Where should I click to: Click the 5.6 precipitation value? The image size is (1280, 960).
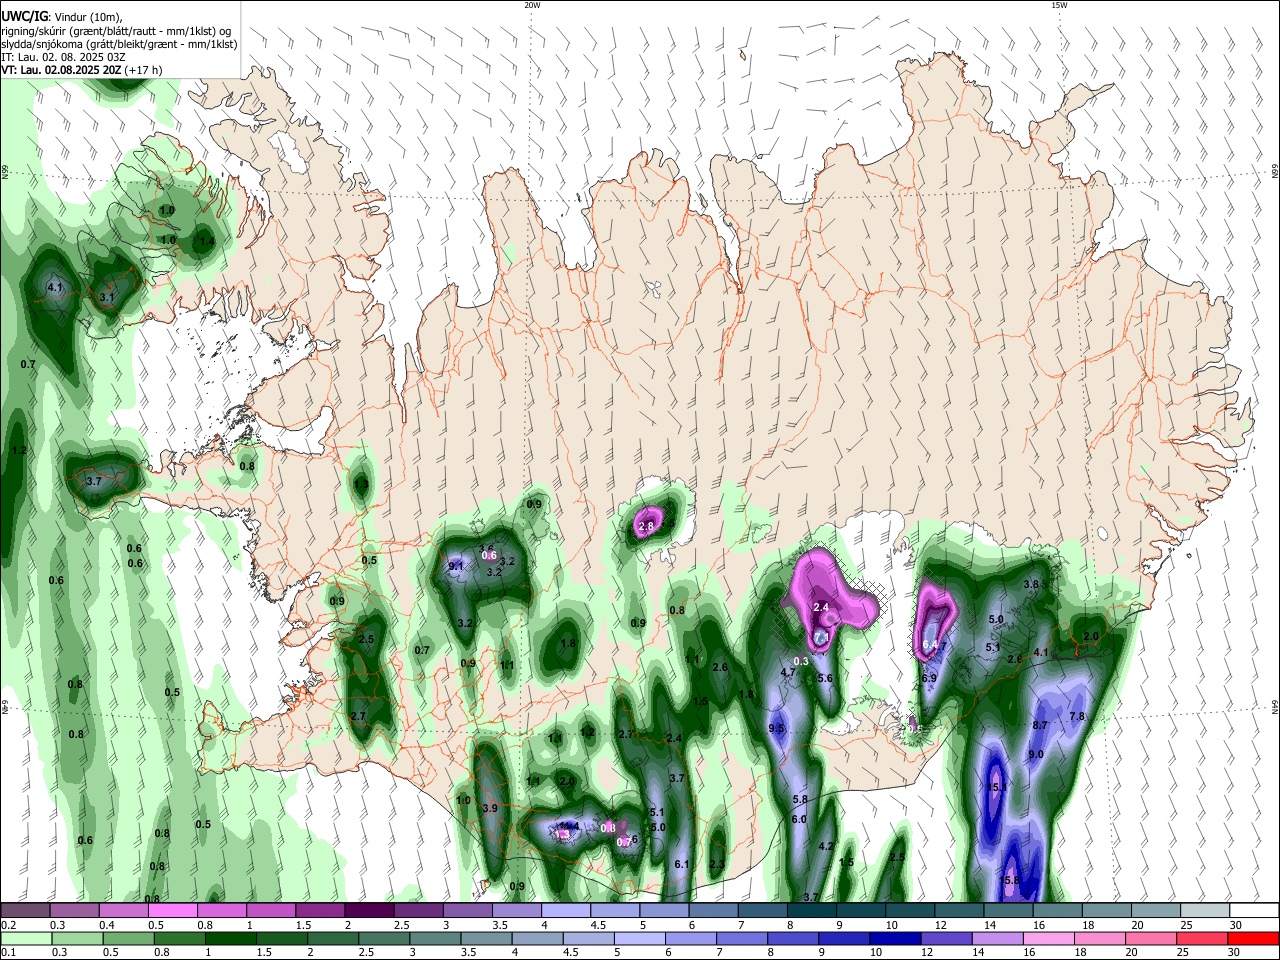click(x=825, y=678)
